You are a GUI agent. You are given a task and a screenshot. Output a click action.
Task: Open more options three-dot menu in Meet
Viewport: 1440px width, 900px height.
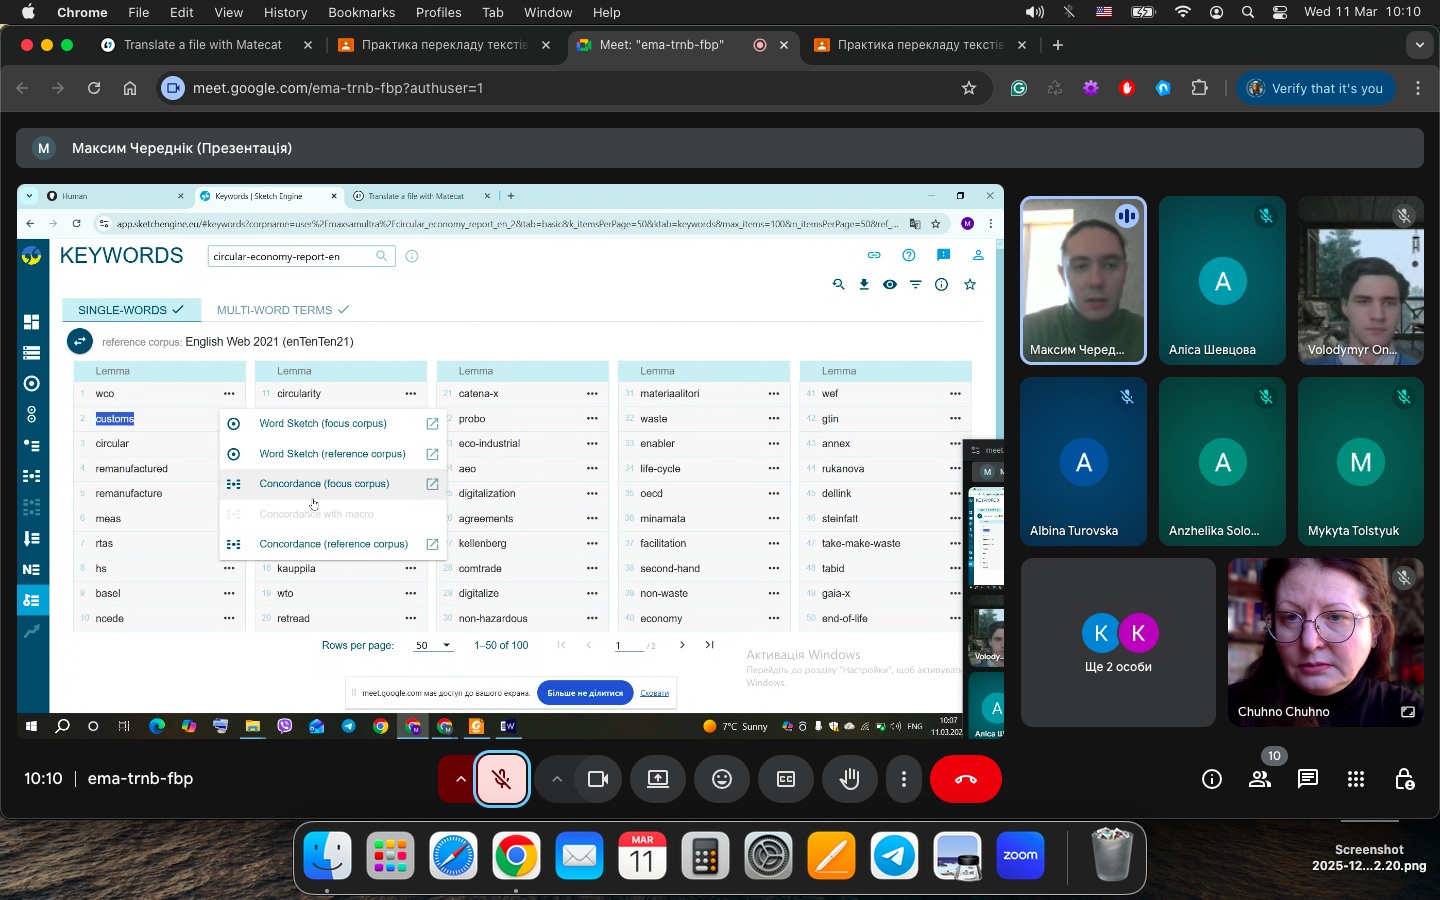(x=904, y=779)
